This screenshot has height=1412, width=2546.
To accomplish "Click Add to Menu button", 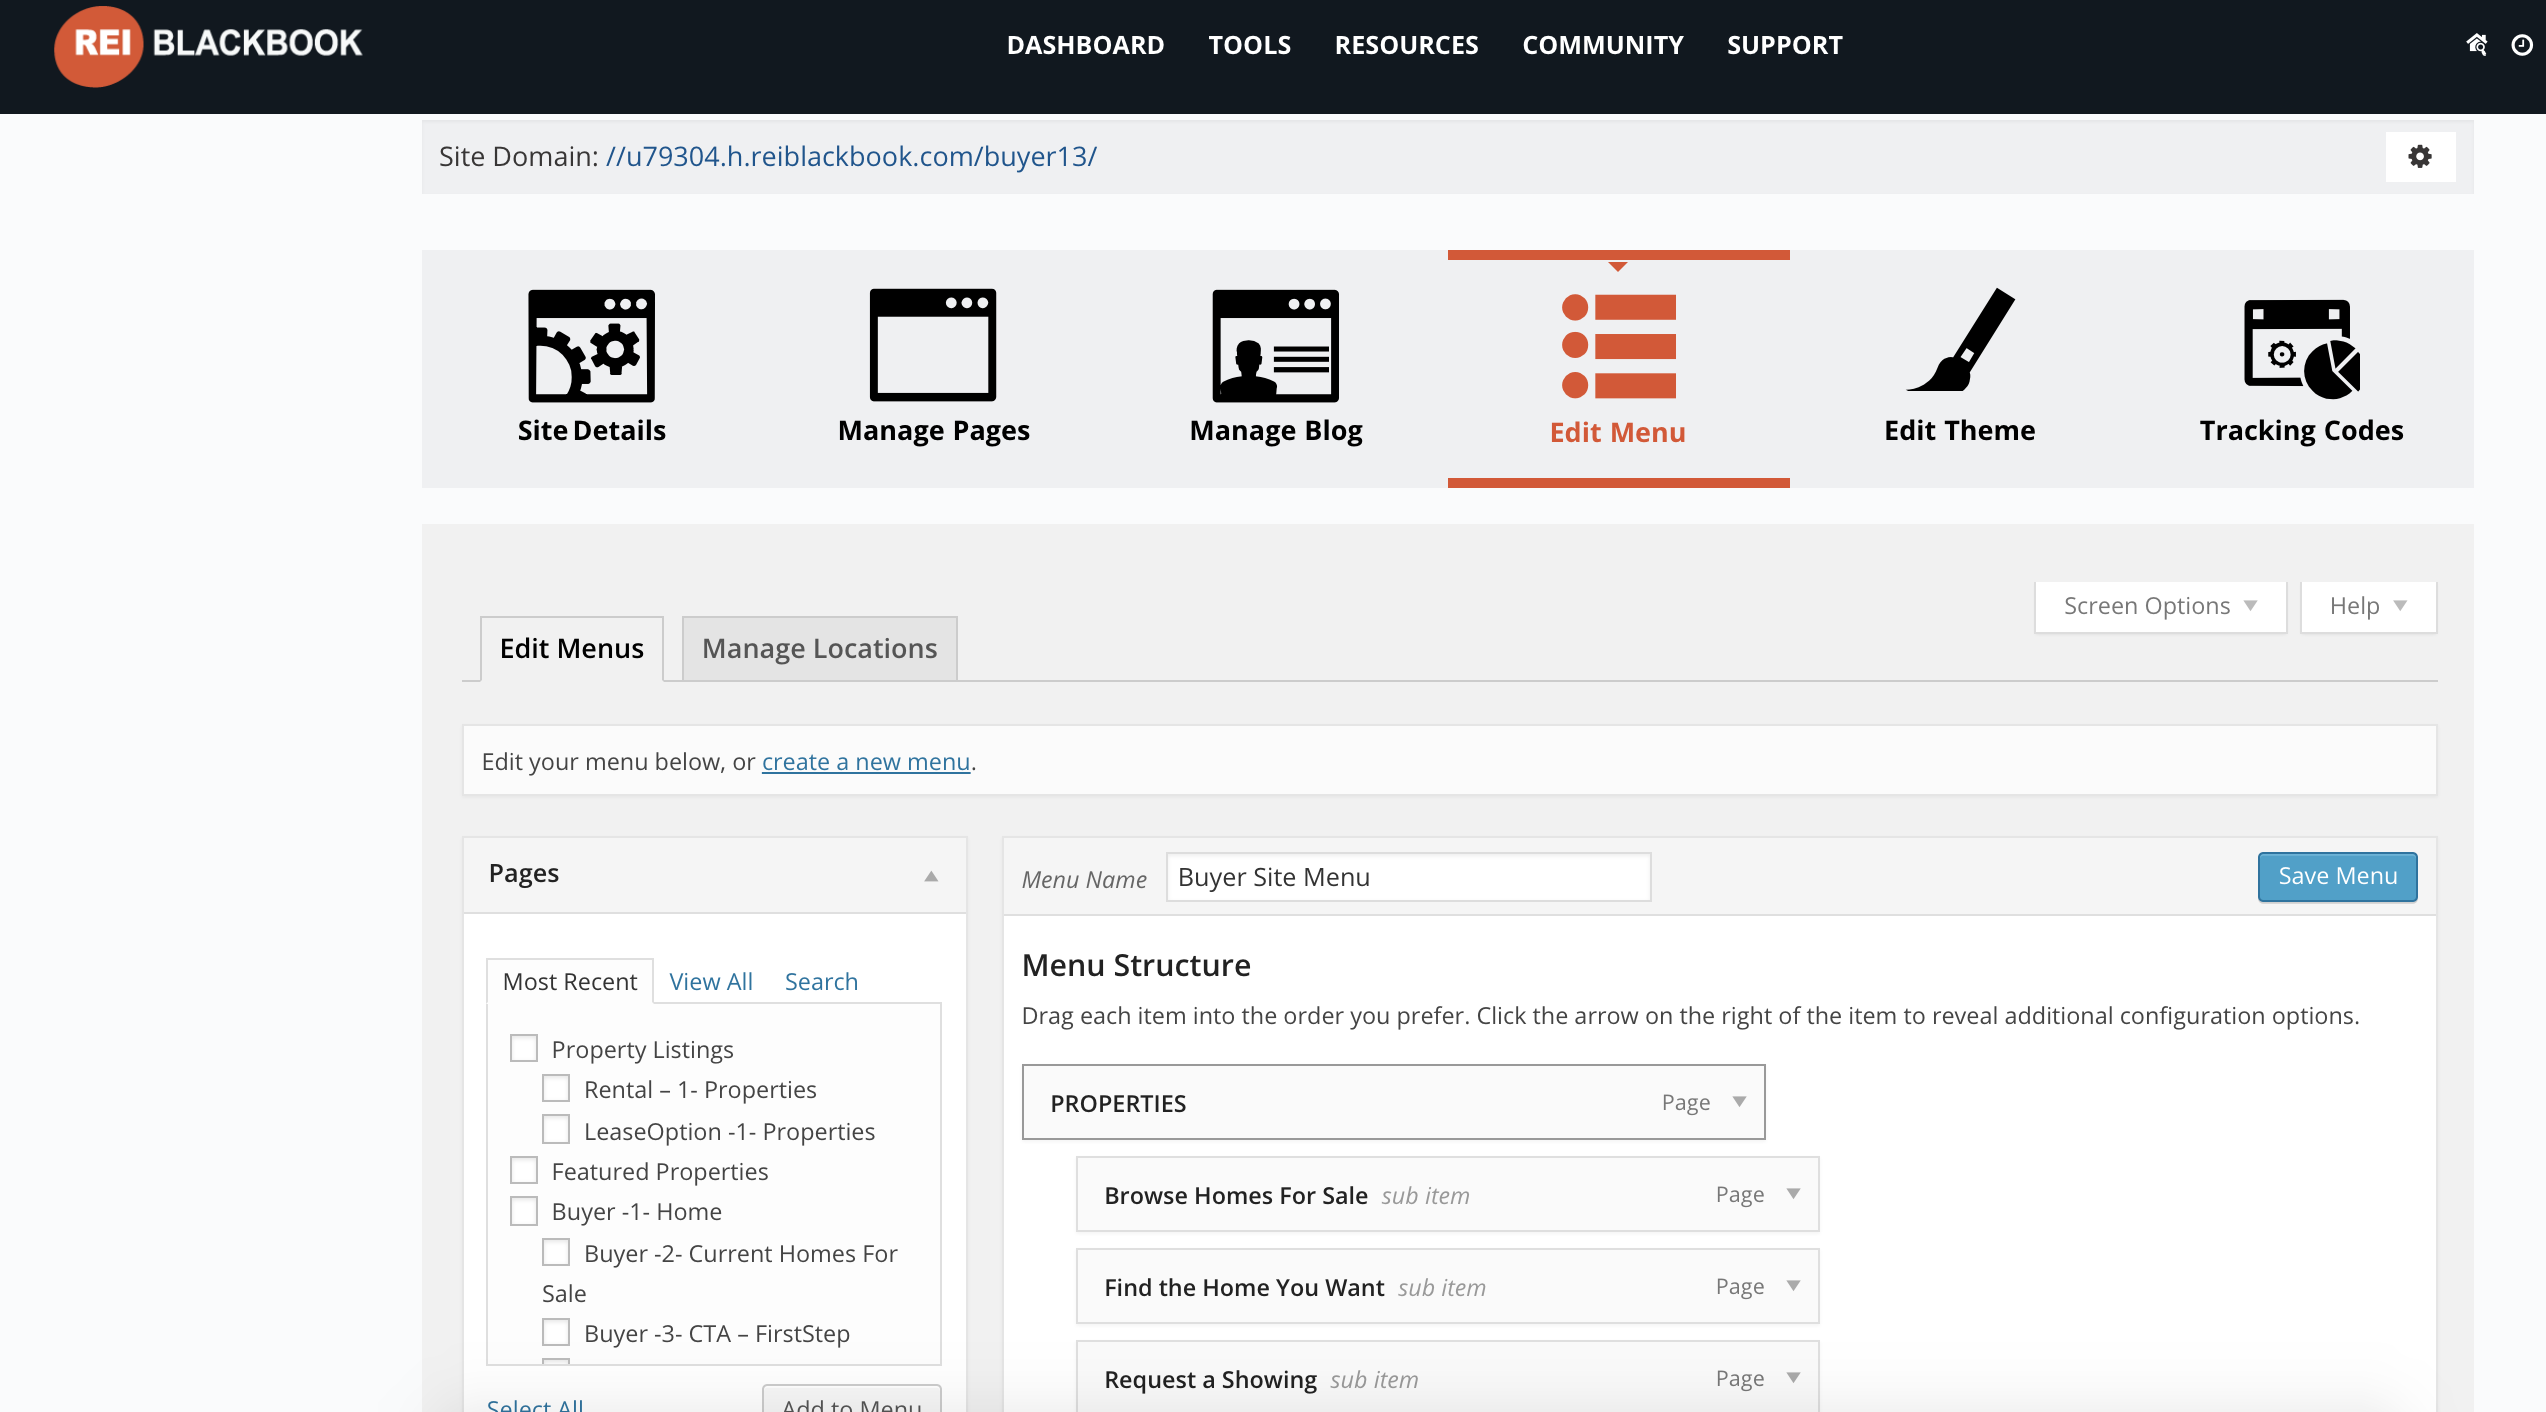I will point(852,1399).
